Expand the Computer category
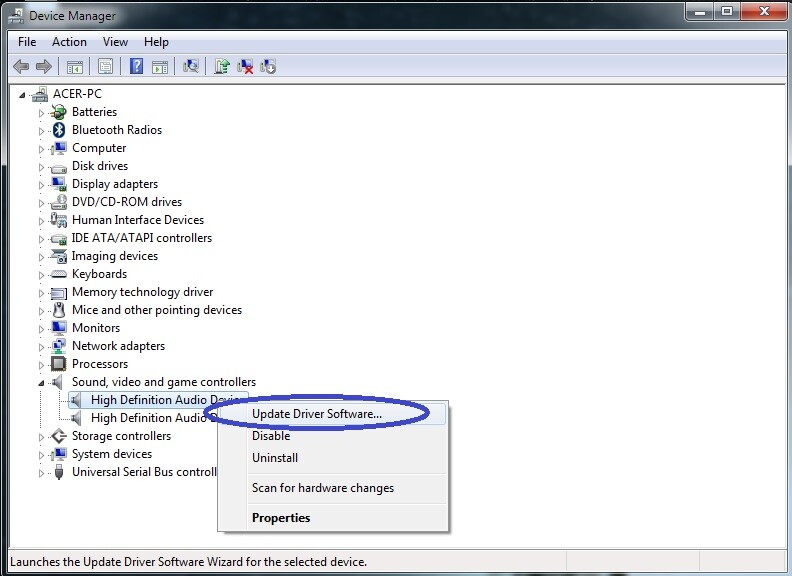Viewport: 792px width, 576px height. click(41, 149)
